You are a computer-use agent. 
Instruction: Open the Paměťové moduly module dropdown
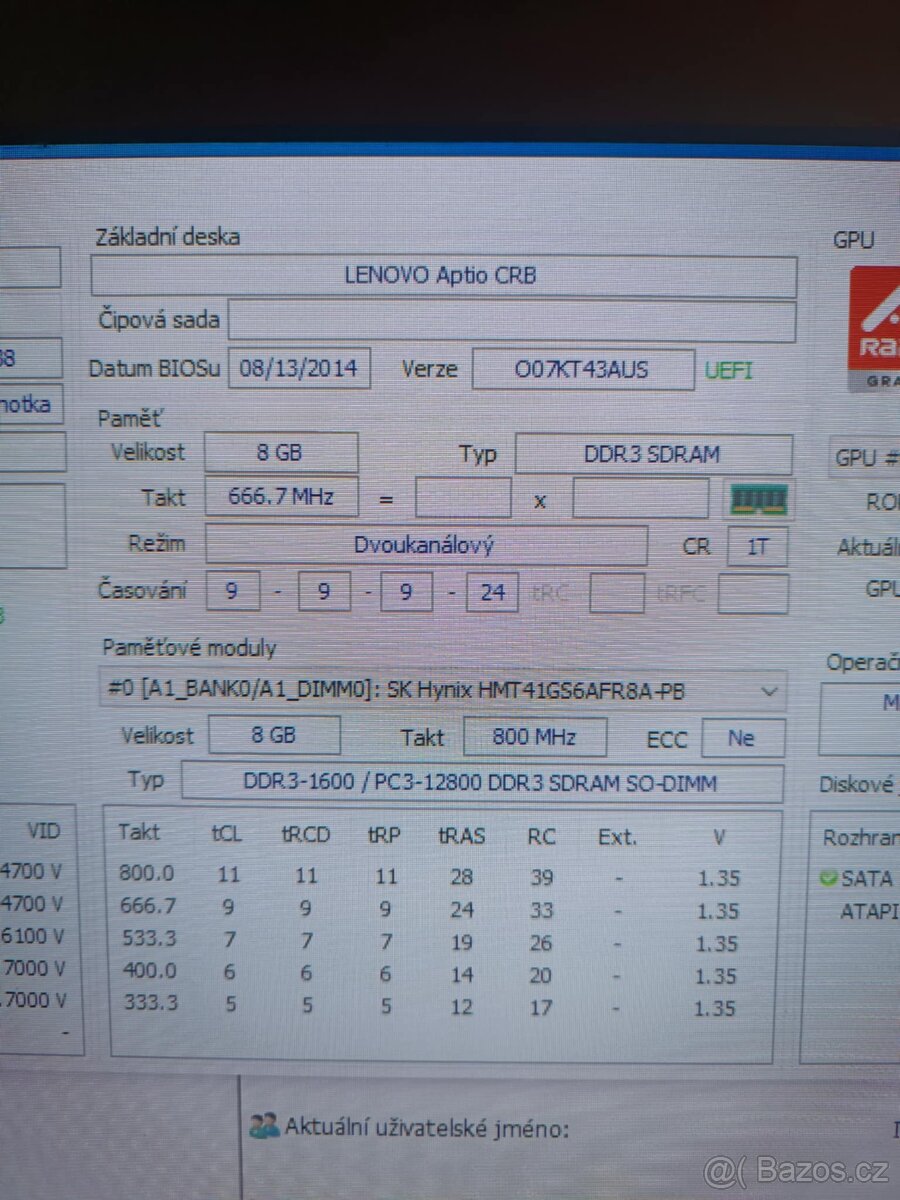click(x=440, y=691)
